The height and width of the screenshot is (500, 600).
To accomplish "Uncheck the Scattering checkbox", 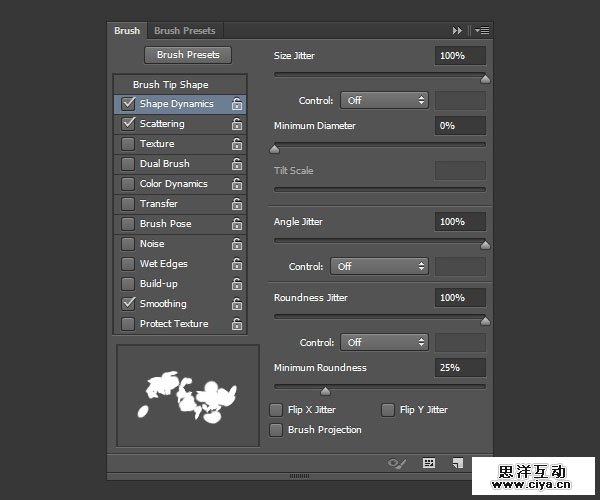I will (128, 124).
